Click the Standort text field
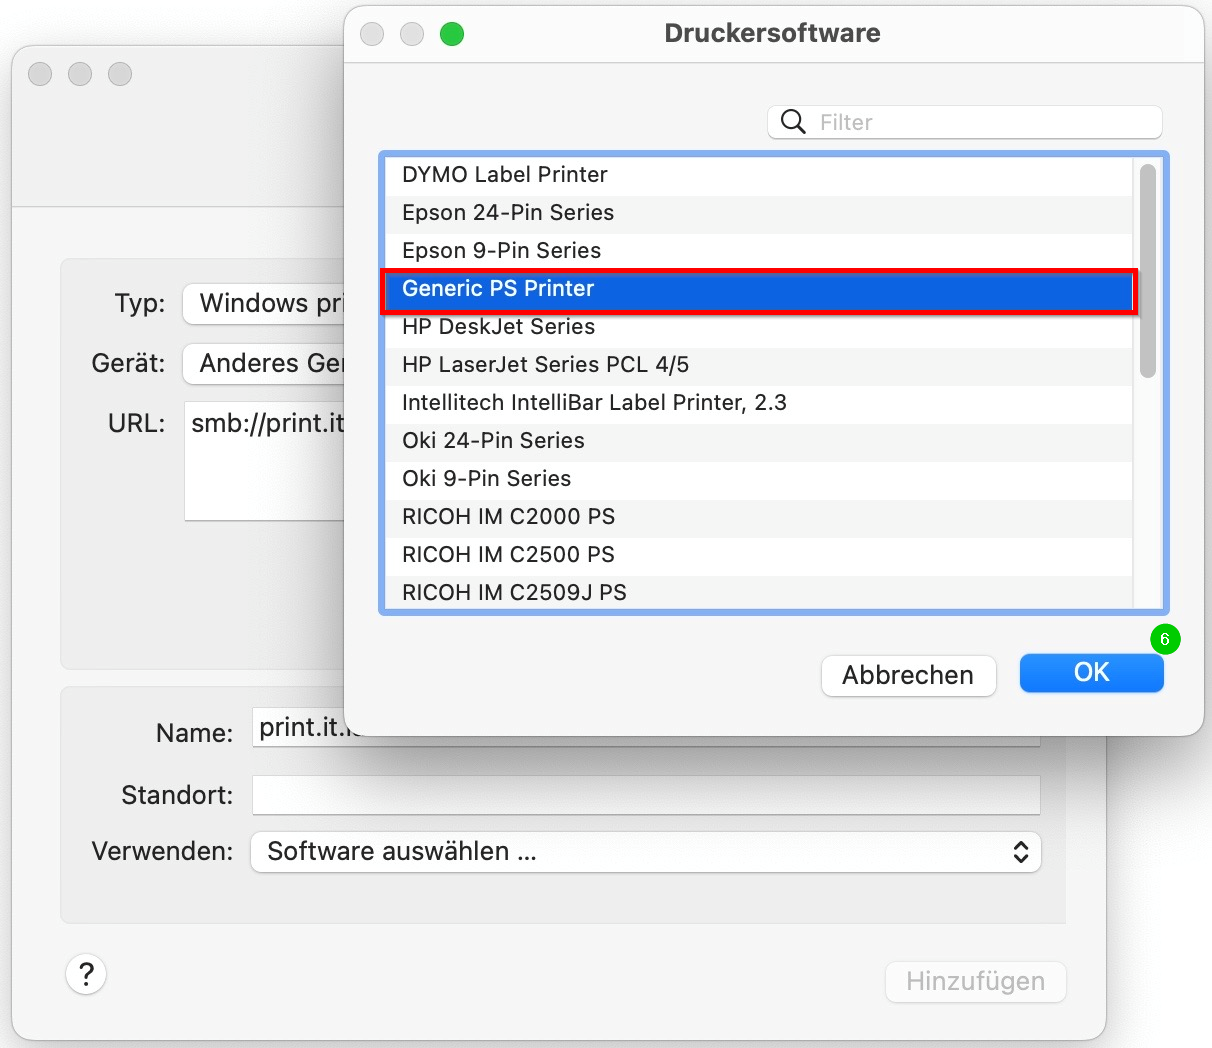The image size is (1212, 1048). [x=645, y=795]
